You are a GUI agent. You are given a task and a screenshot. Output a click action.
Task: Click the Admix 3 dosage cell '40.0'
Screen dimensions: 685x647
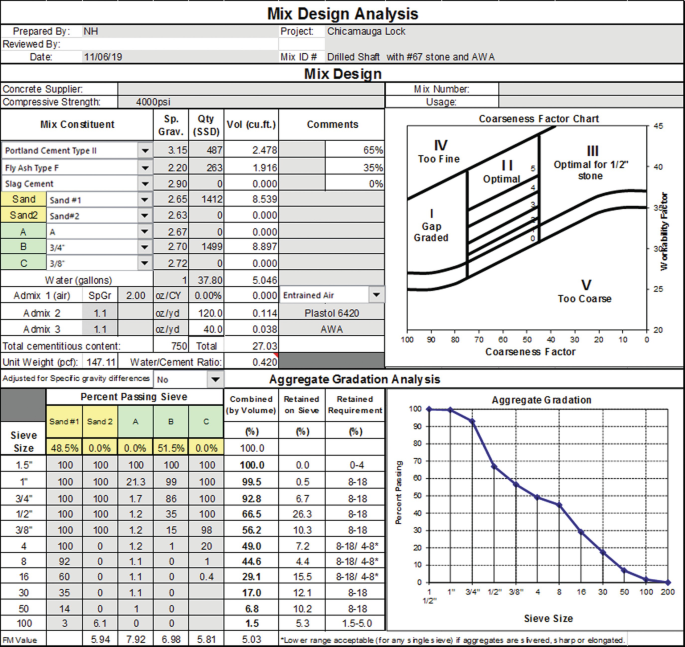pyautogui.click(x=206, y=329)
